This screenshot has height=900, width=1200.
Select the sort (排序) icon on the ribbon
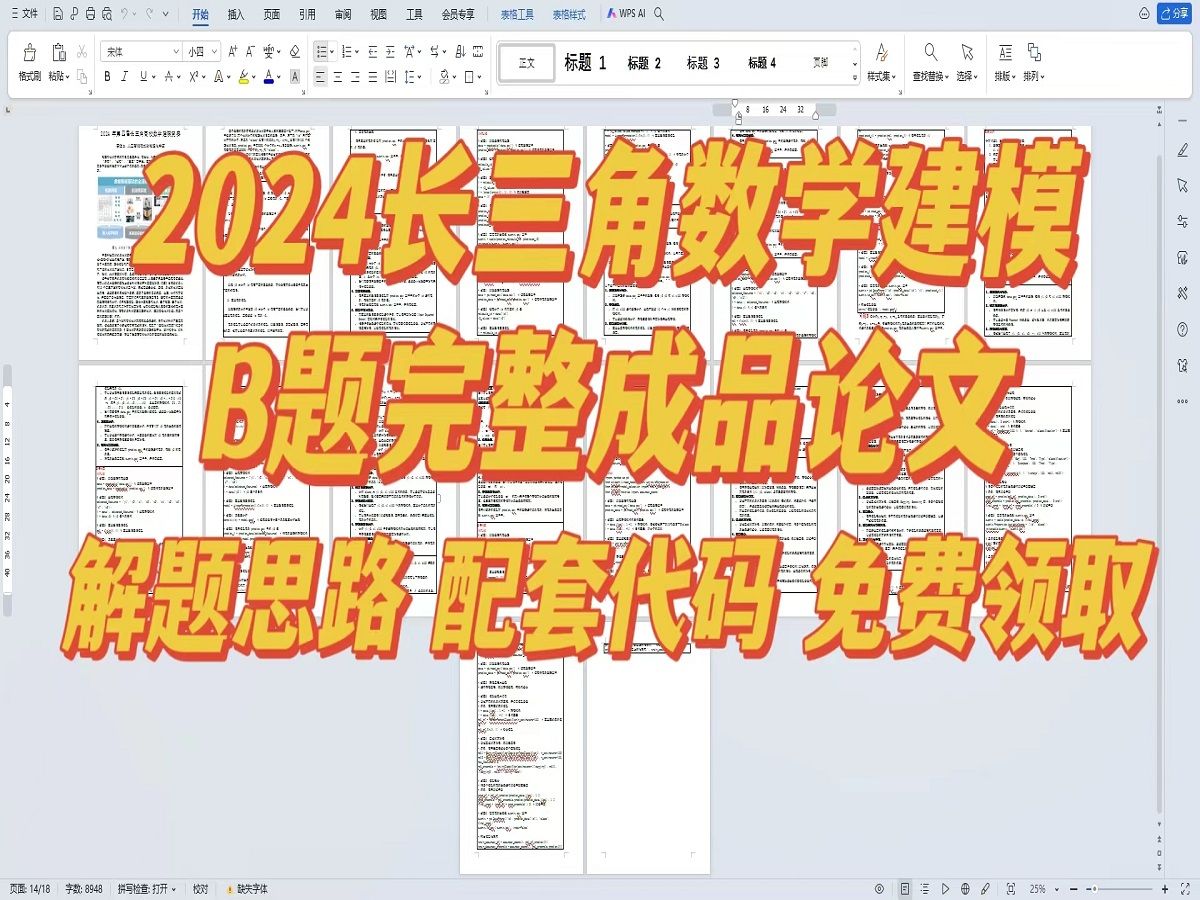[x=460, y=50]
